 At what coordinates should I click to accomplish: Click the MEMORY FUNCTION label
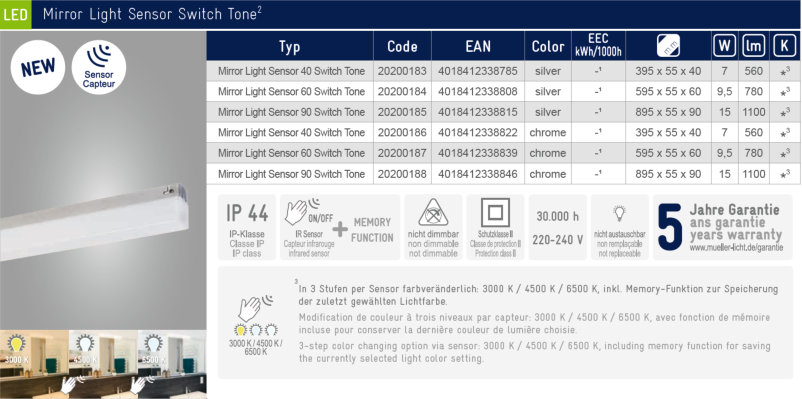[x=372, y=230]
